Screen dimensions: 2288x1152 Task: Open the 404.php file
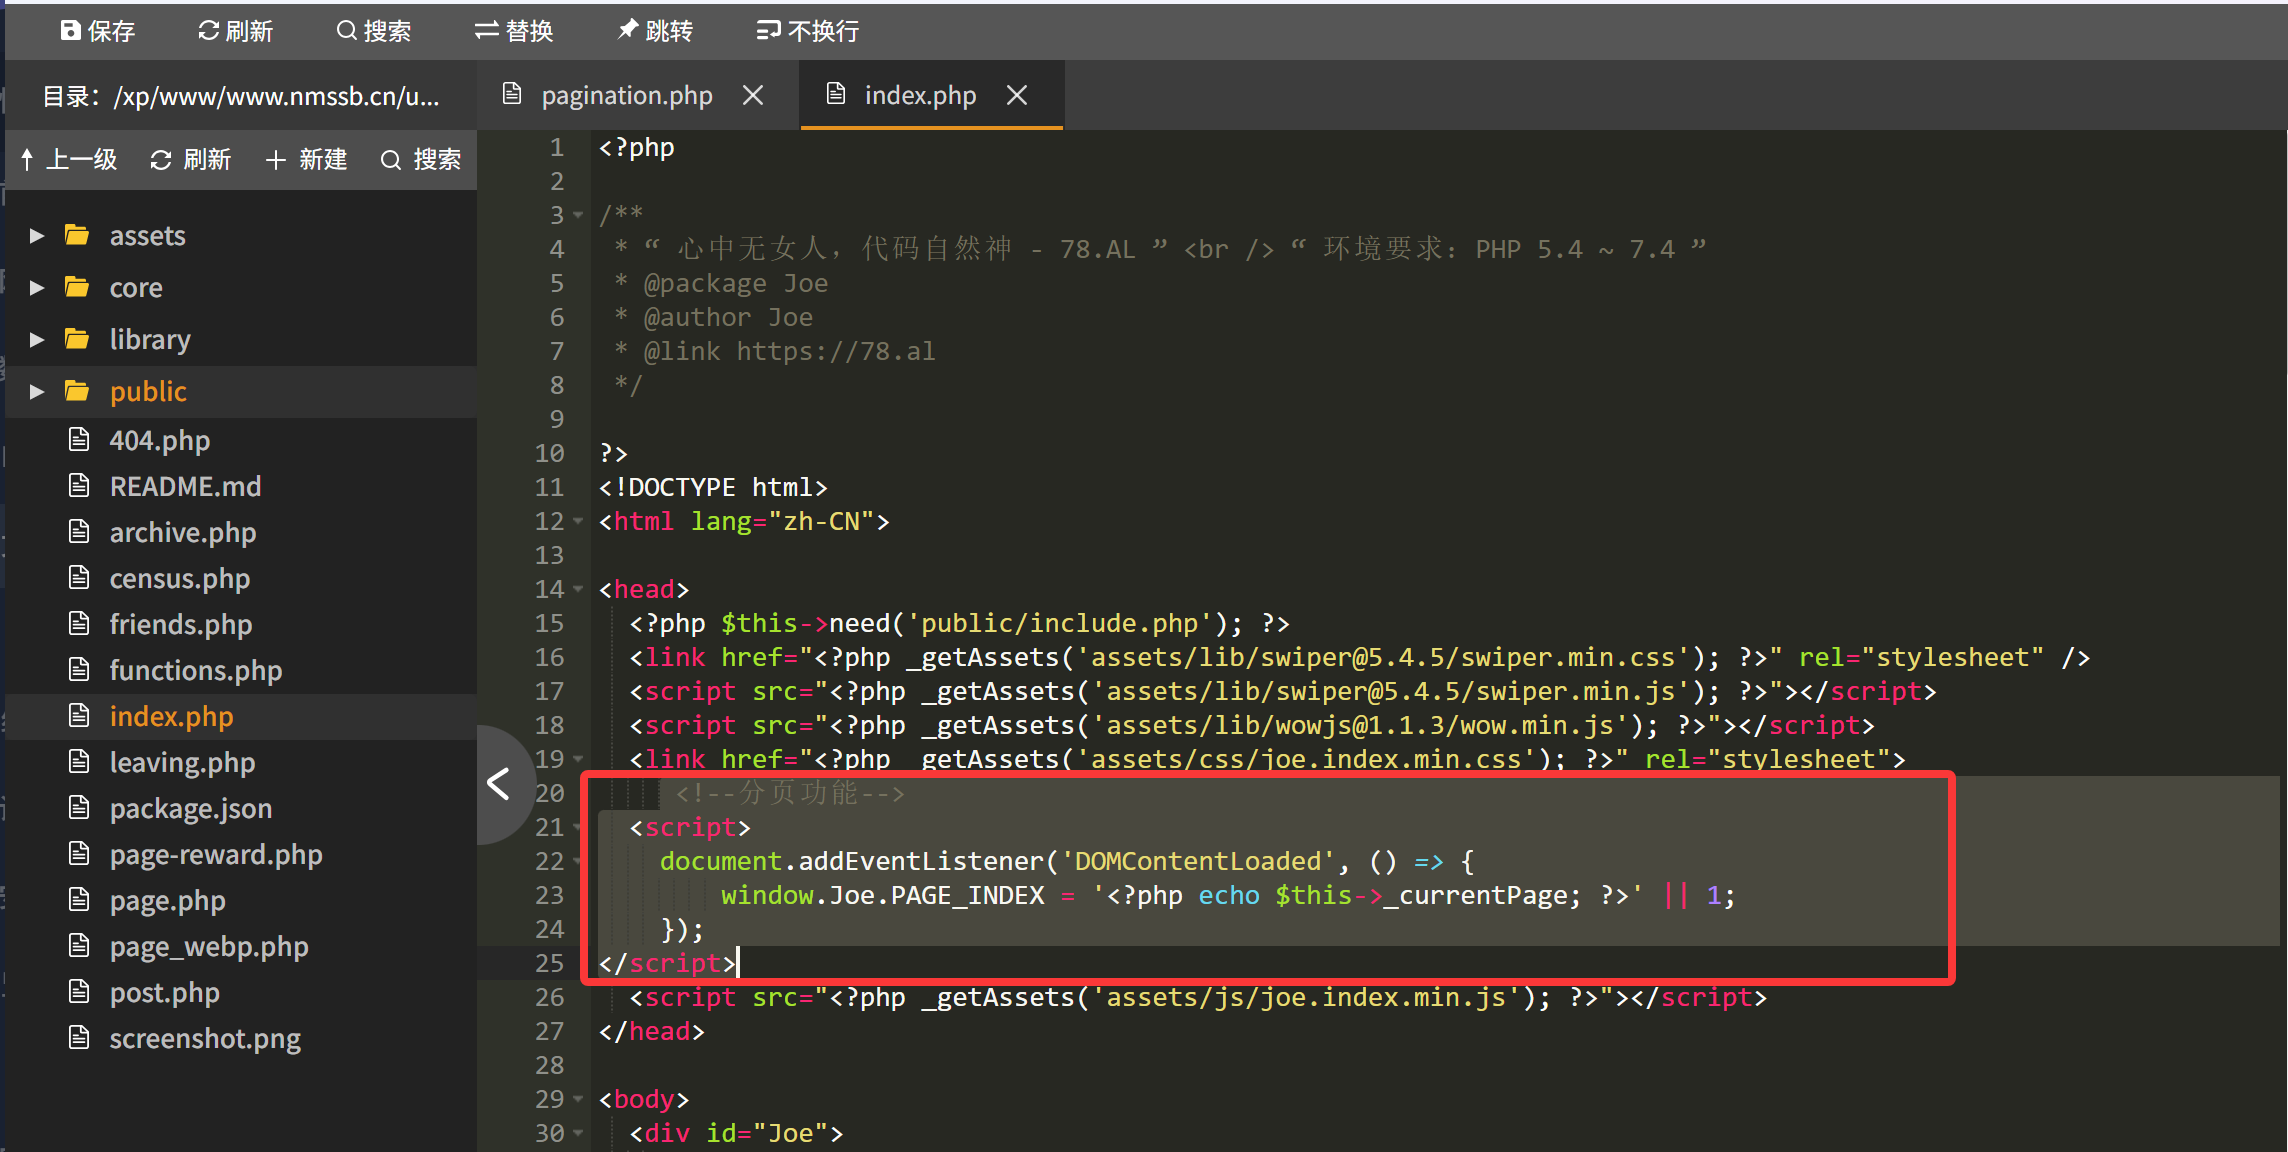(160, 440)
